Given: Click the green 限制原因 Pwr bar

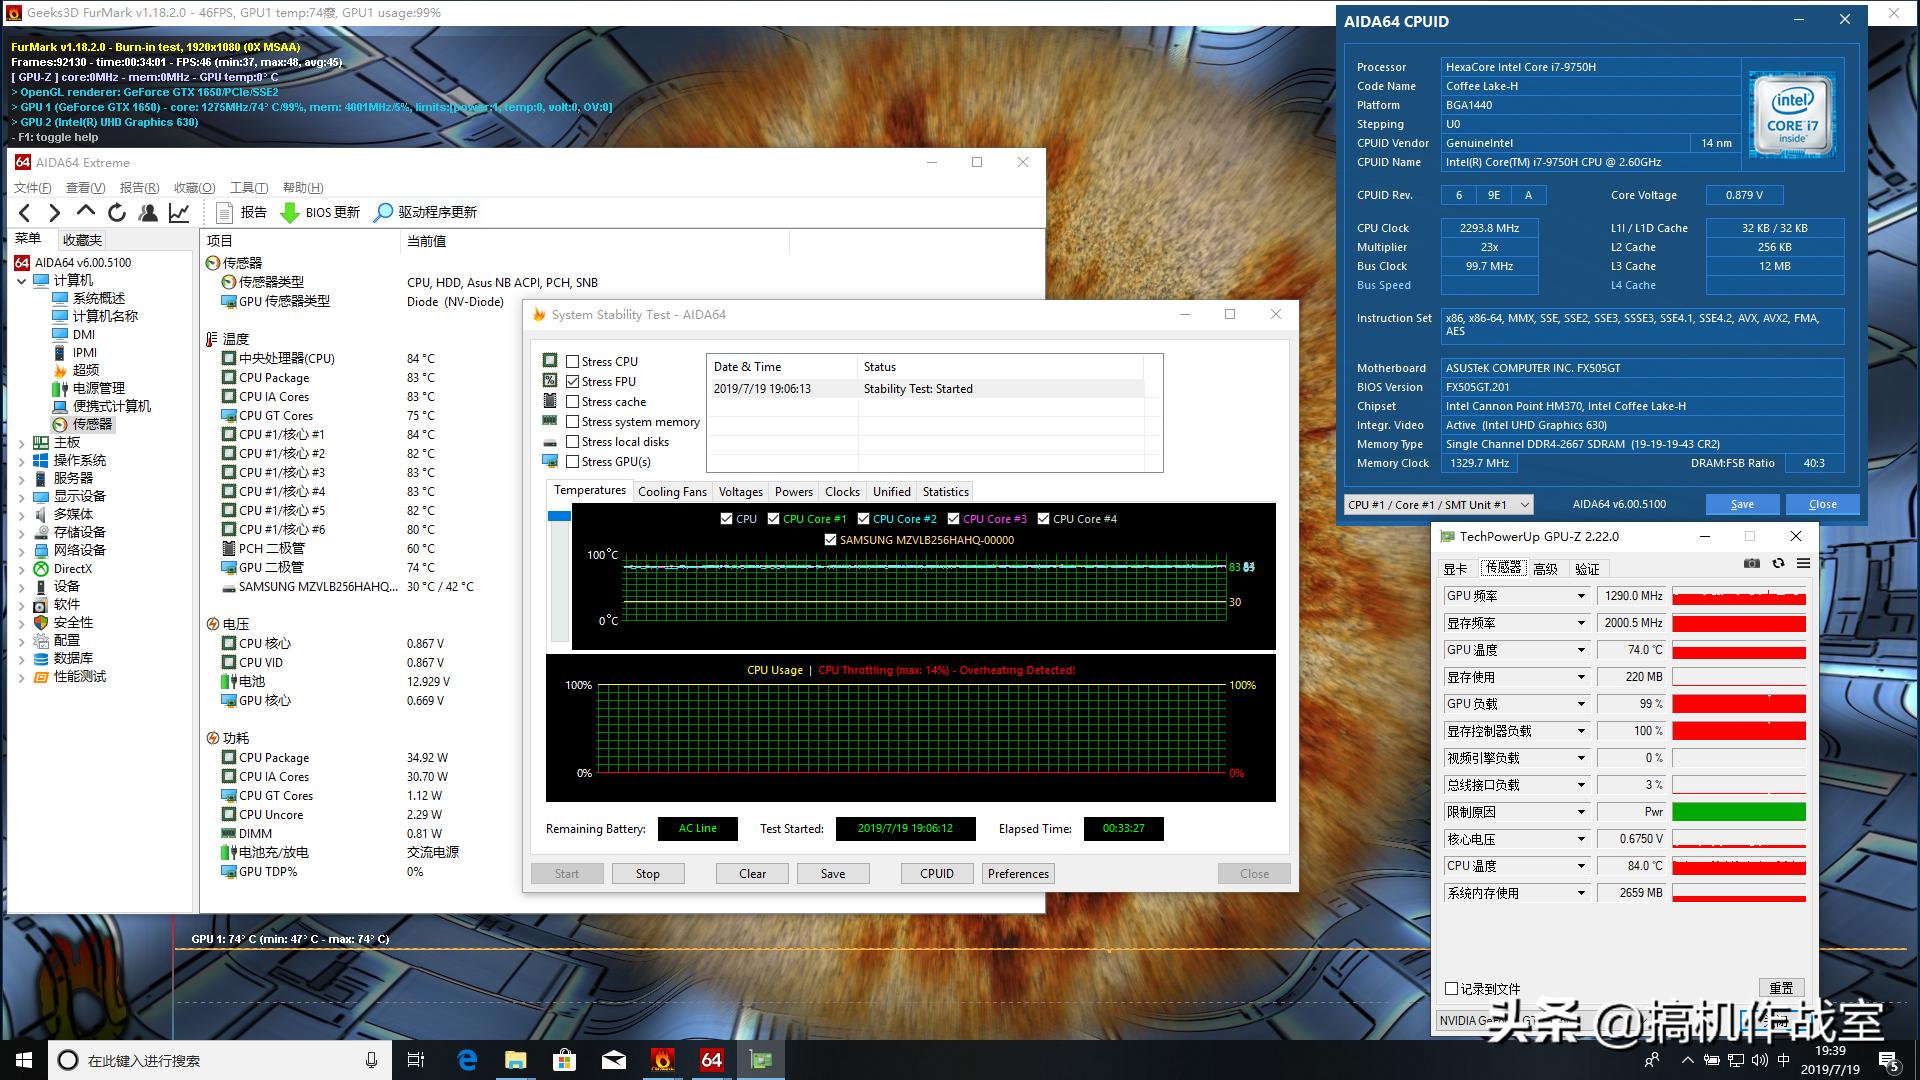Looking at the screenshot, I should click(1739, 812).
